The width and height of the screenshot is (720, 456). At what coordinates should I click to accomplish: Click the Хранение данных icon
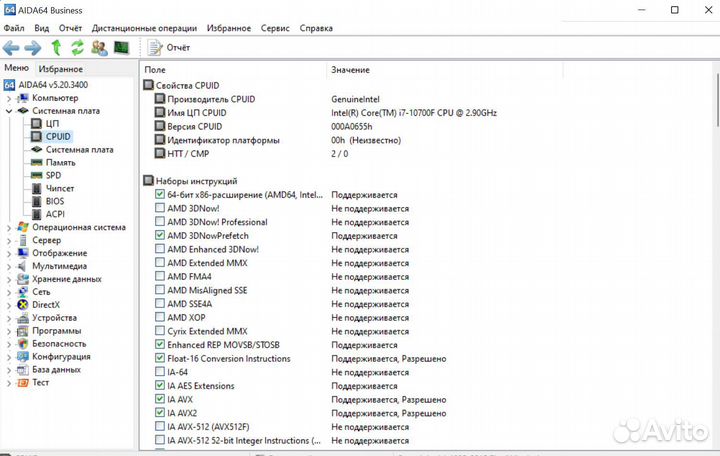point(23,279)
